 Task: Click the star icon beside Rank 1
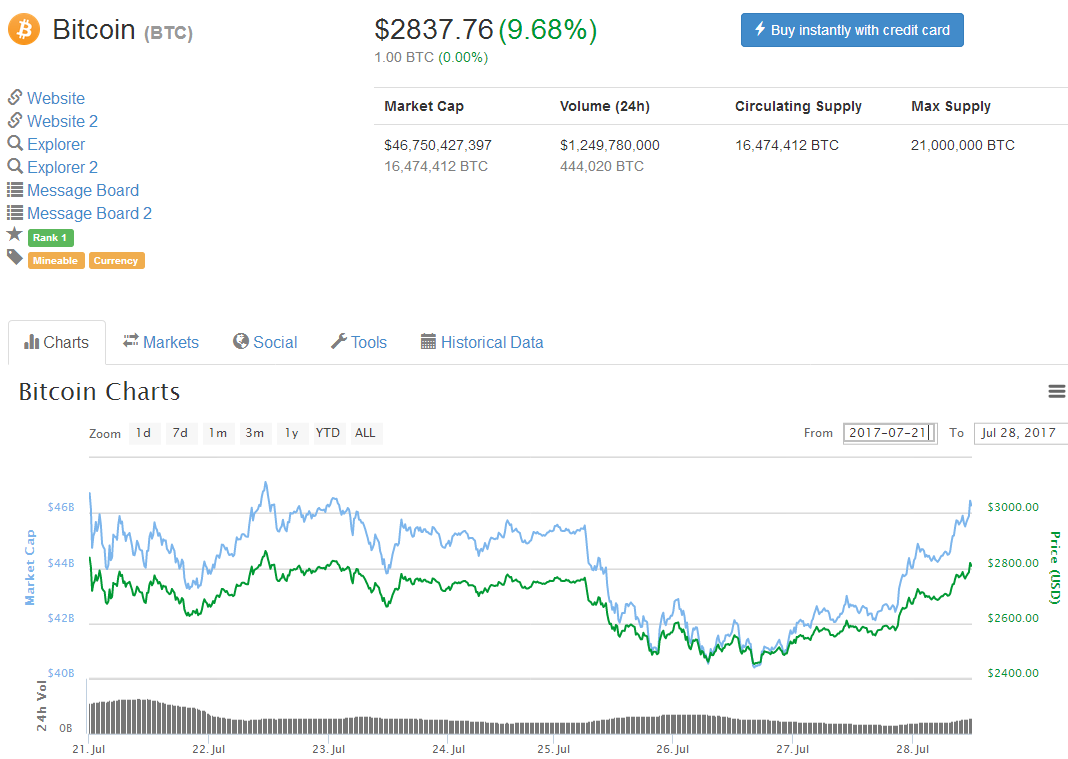coord(14,234)
